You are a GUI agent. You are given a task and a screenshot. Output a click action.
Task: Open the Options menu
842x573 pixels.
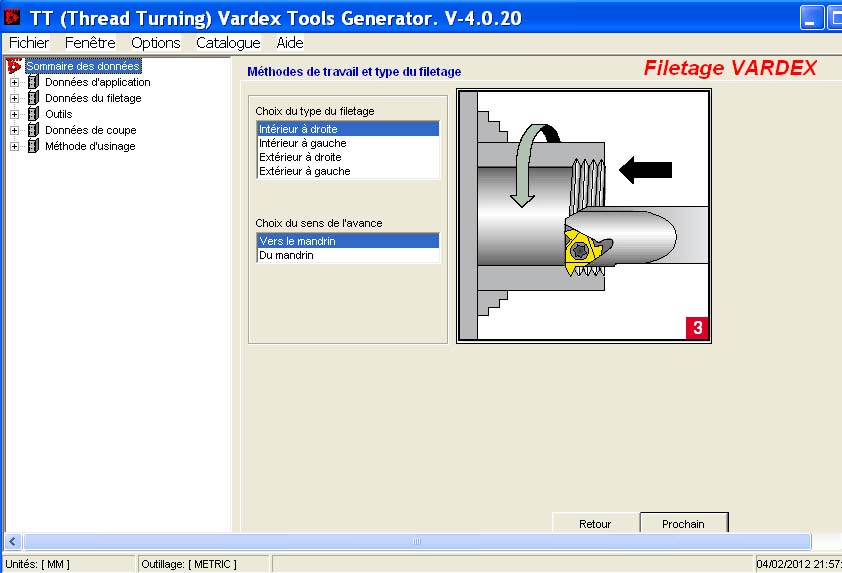pyautogui.click(x=156, y=43)
